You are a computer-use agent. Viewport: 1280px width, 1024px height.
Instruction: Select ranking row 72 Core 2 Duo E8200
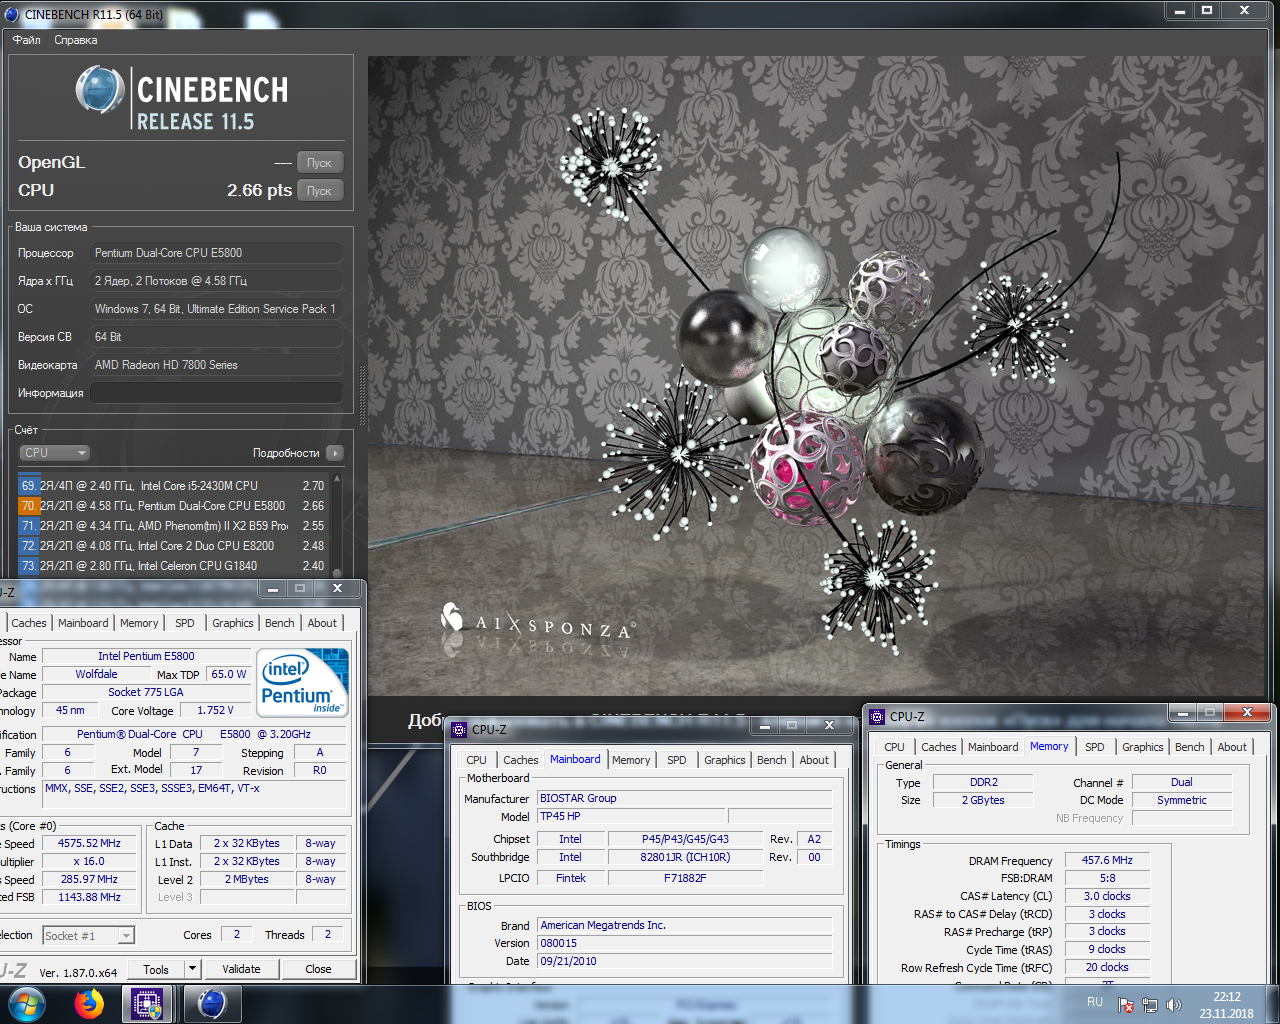tap(173, 546)
